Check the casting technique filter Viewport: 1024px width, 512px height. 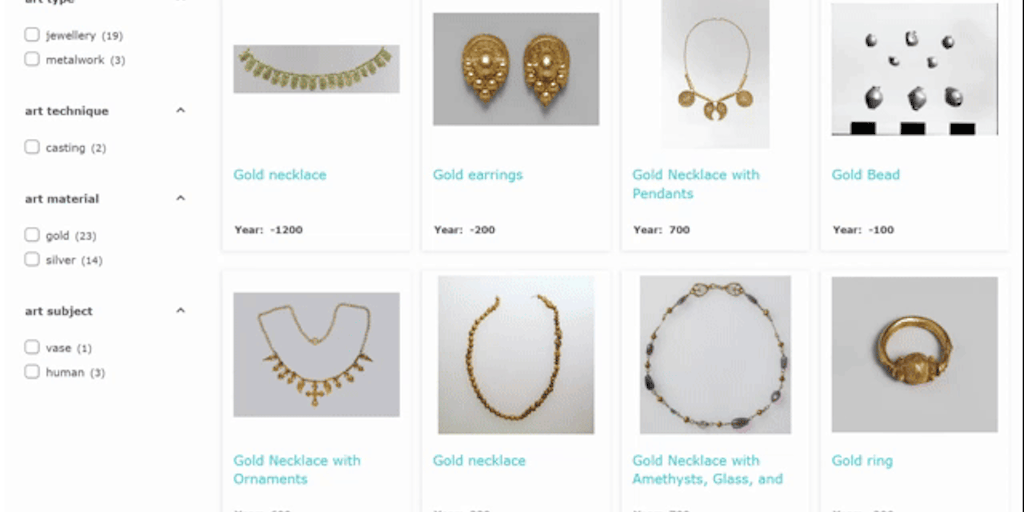pyautogui.click(x=32, y=147)
